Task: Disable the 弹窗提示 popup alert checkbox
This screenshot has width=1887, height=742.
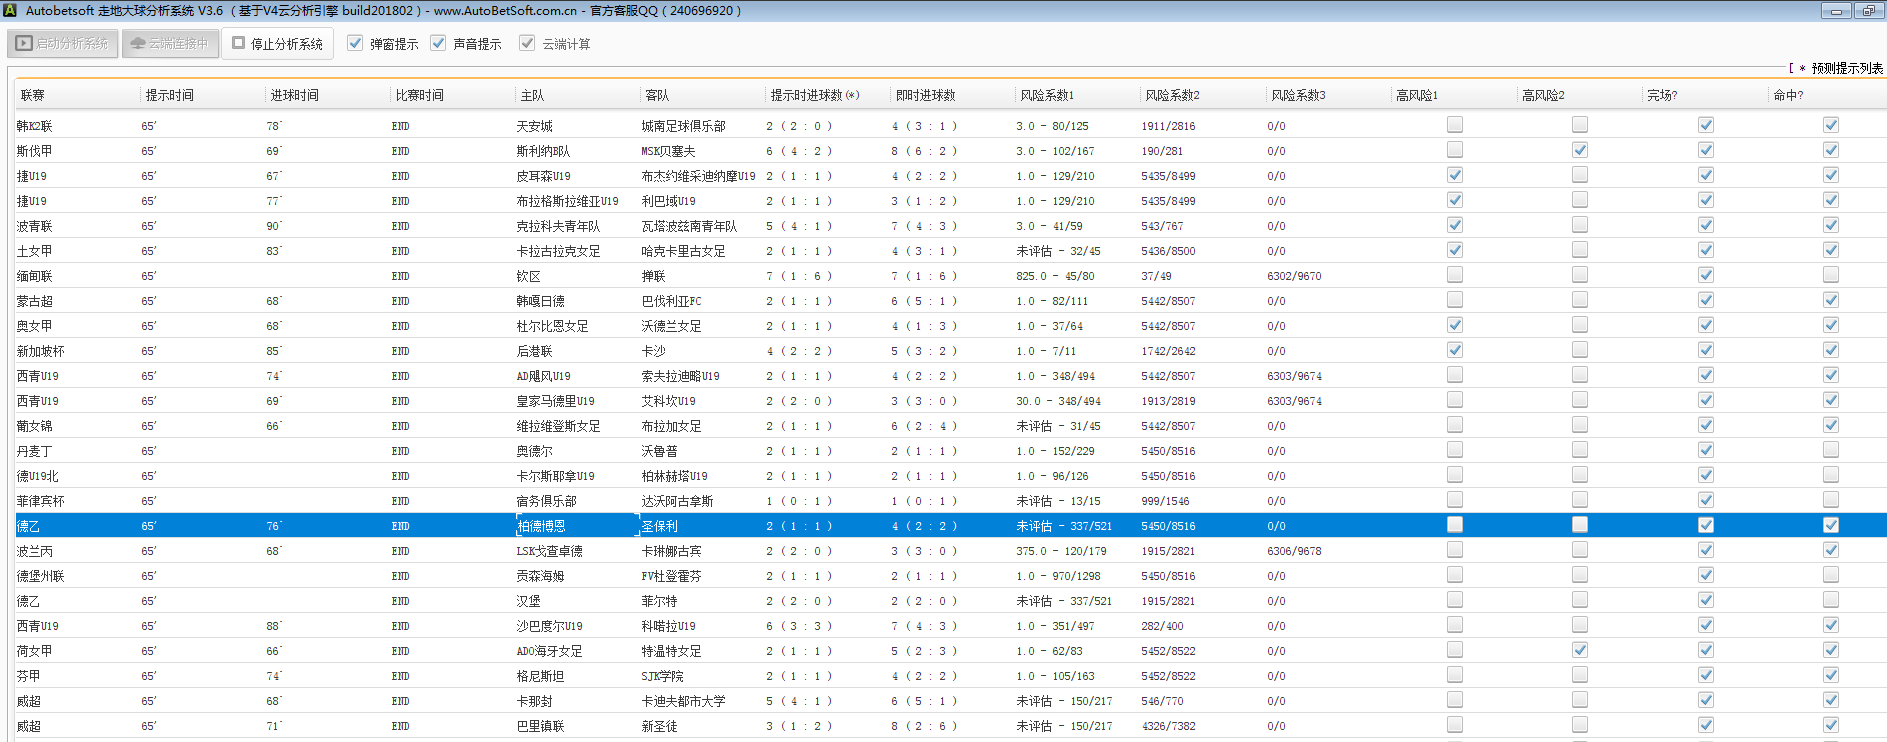Action: (355, 43)
